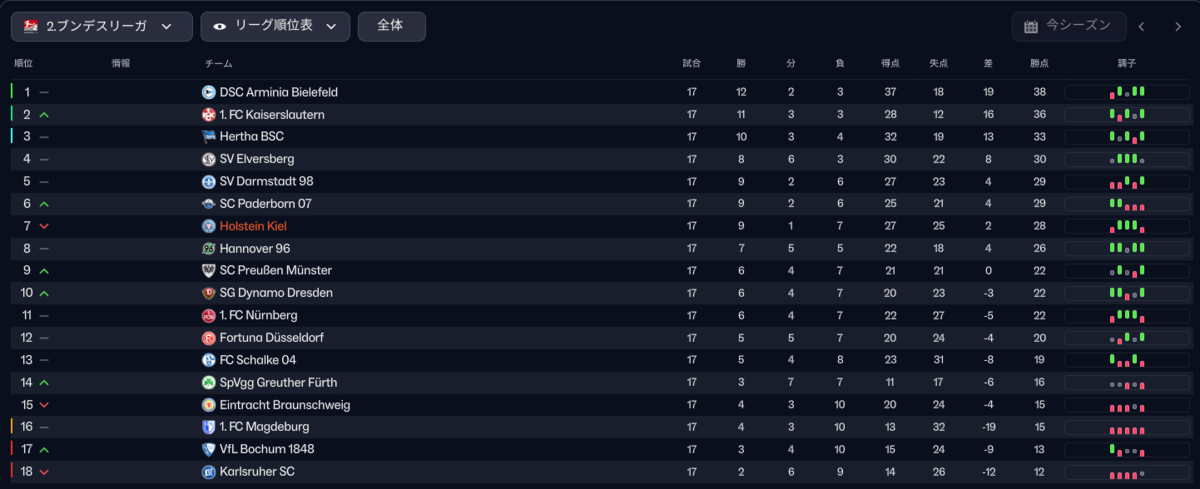
Task: Go to the previous season with left arrow
Action: tap(1142, 27)
